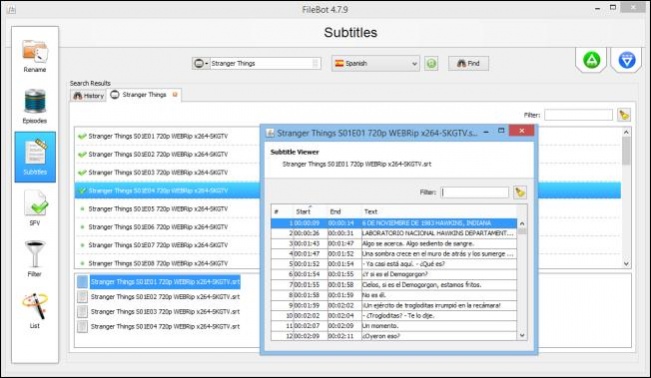Screen dimensions: 651x378
Task: Click search results scrollbar up arrow
Action: 626,132
